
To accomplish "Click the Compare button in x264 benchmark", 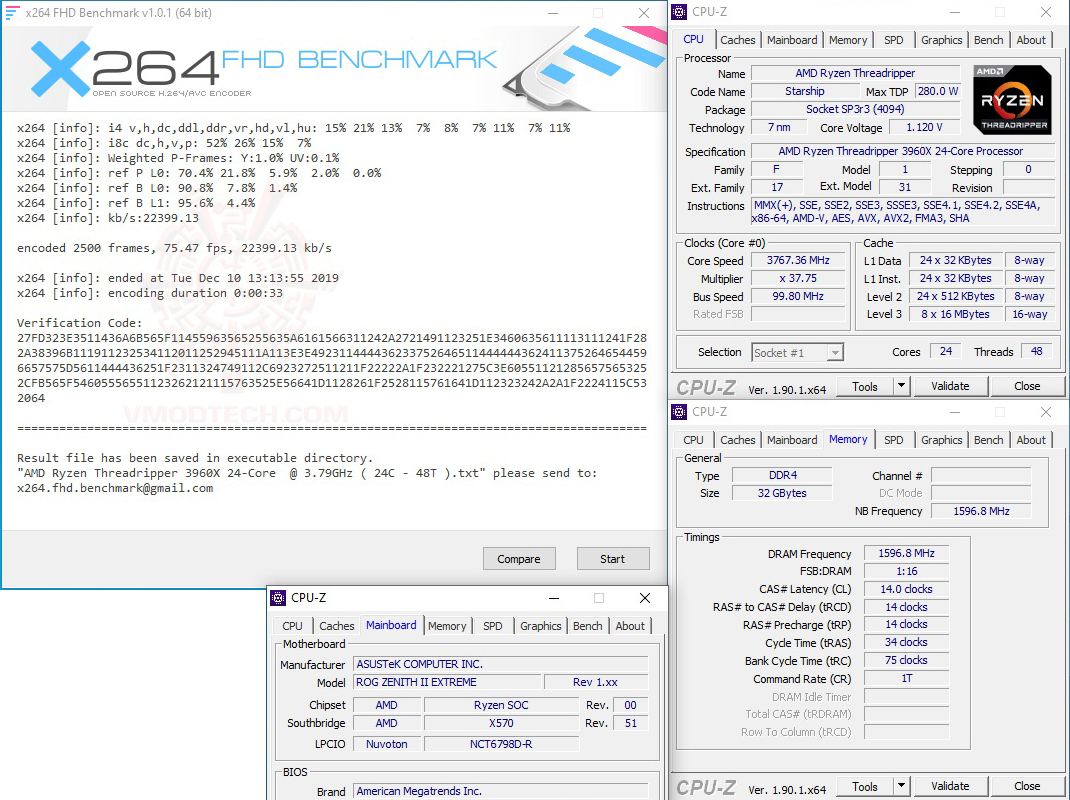I will coord(519,559).
